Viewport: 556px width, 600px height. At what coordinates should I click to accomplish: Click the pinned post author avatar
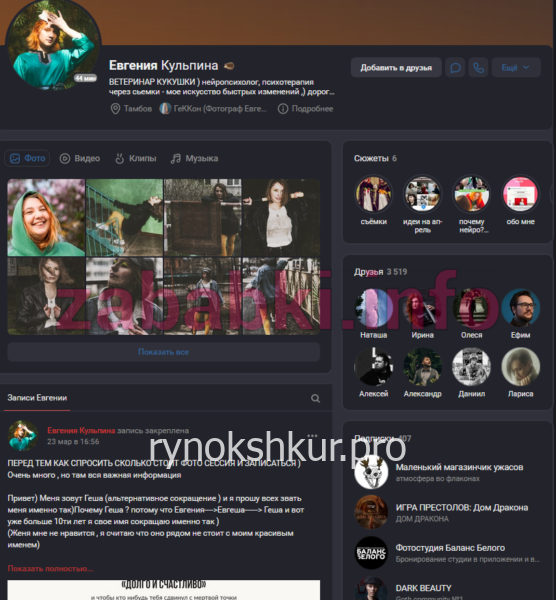pyautogui.click(x=23, y=435)
